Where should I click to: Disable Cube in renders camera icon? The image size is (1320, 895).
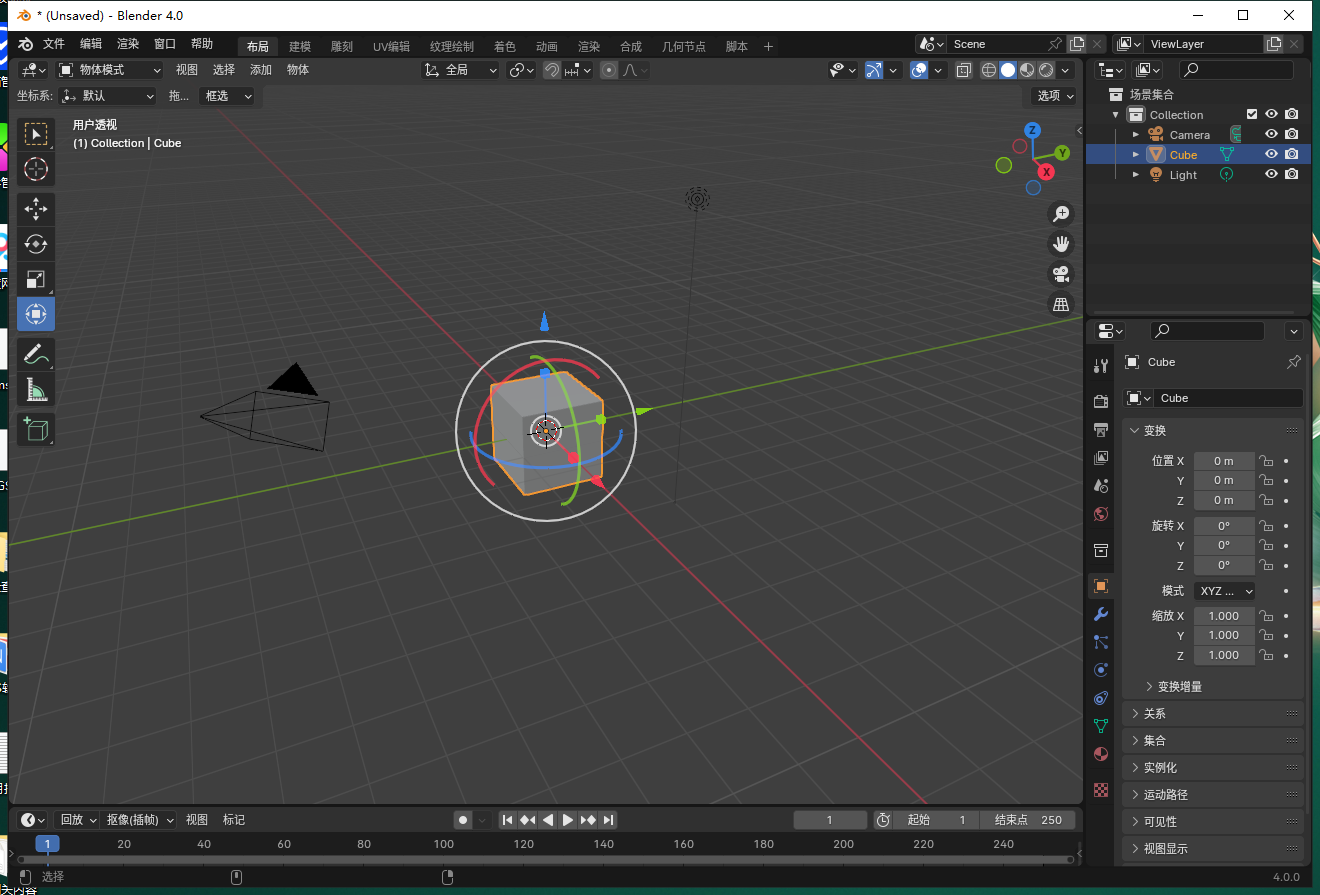(x=1292, y=154)
